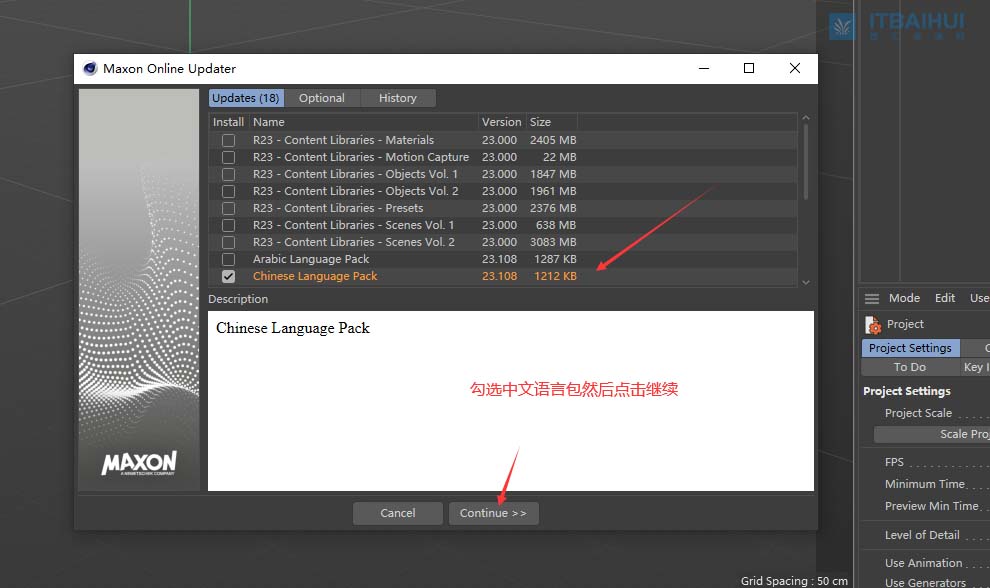This screenshot has width=990, height=588.
Task: Click the 'Grid Spacing : 50 cm' viewport text
Action: pos(794,581)
